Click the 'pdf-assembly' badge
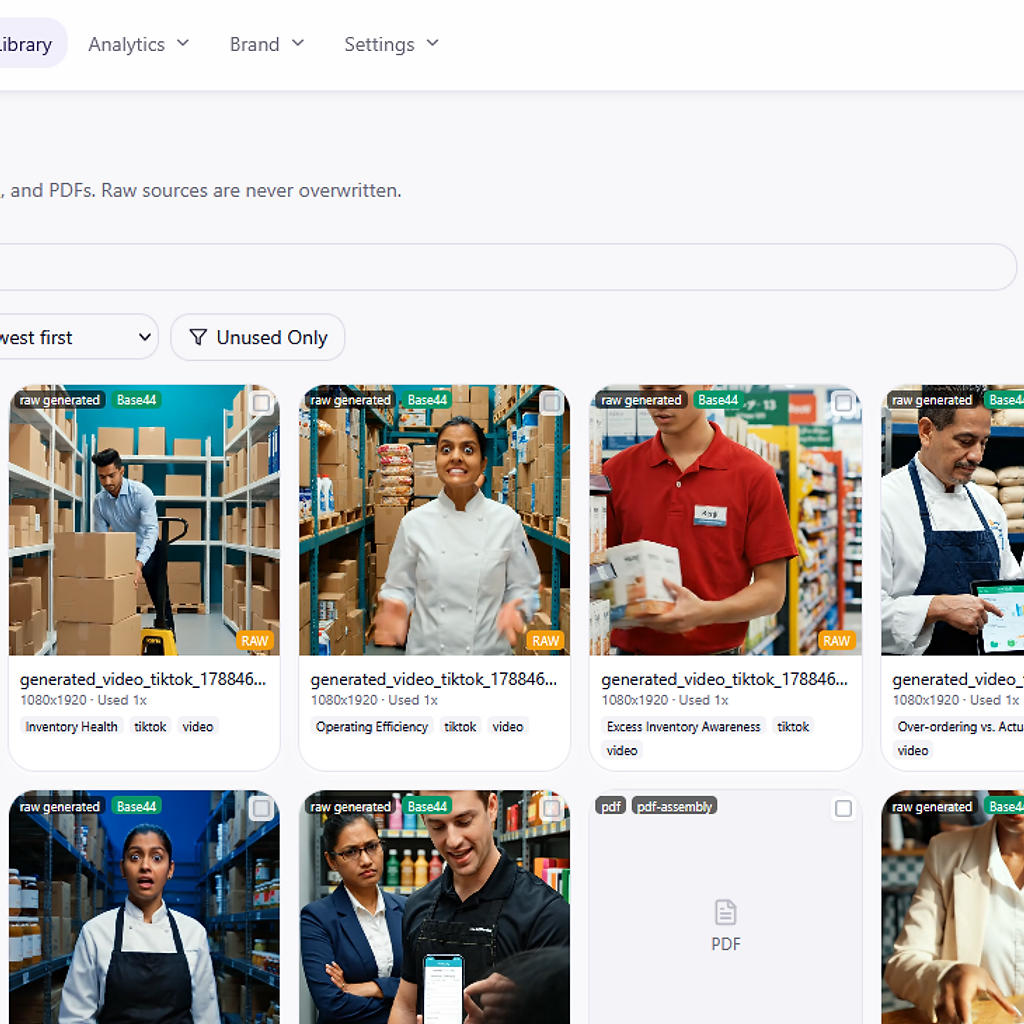This screenshot has width=1024, height=1024. point(675,806)
